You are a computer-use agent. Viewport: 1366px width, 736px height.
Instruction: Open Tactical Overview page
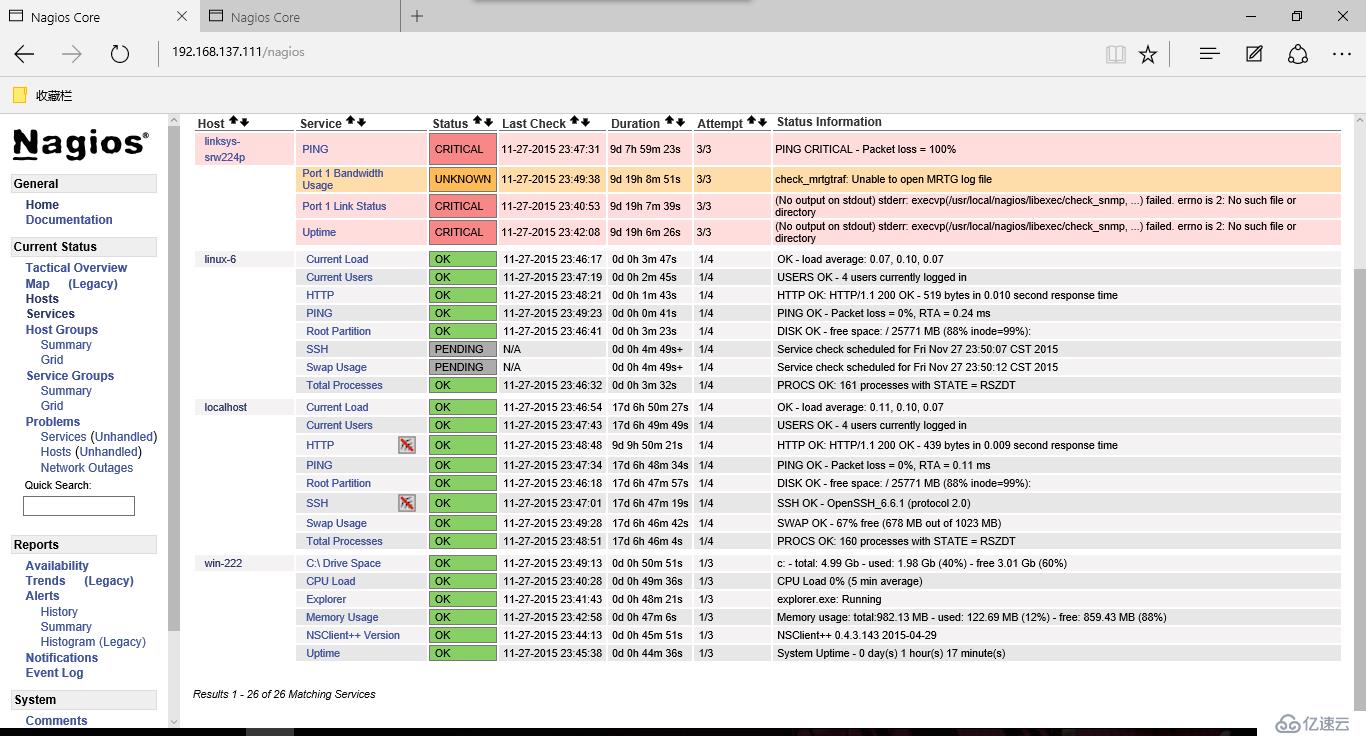[x=76, y=268]
